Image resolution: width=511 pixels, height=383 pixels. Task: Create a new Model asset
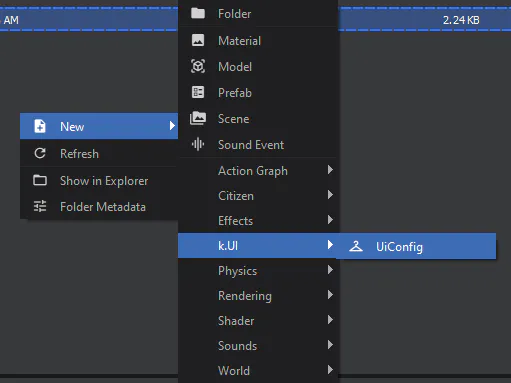258,66
